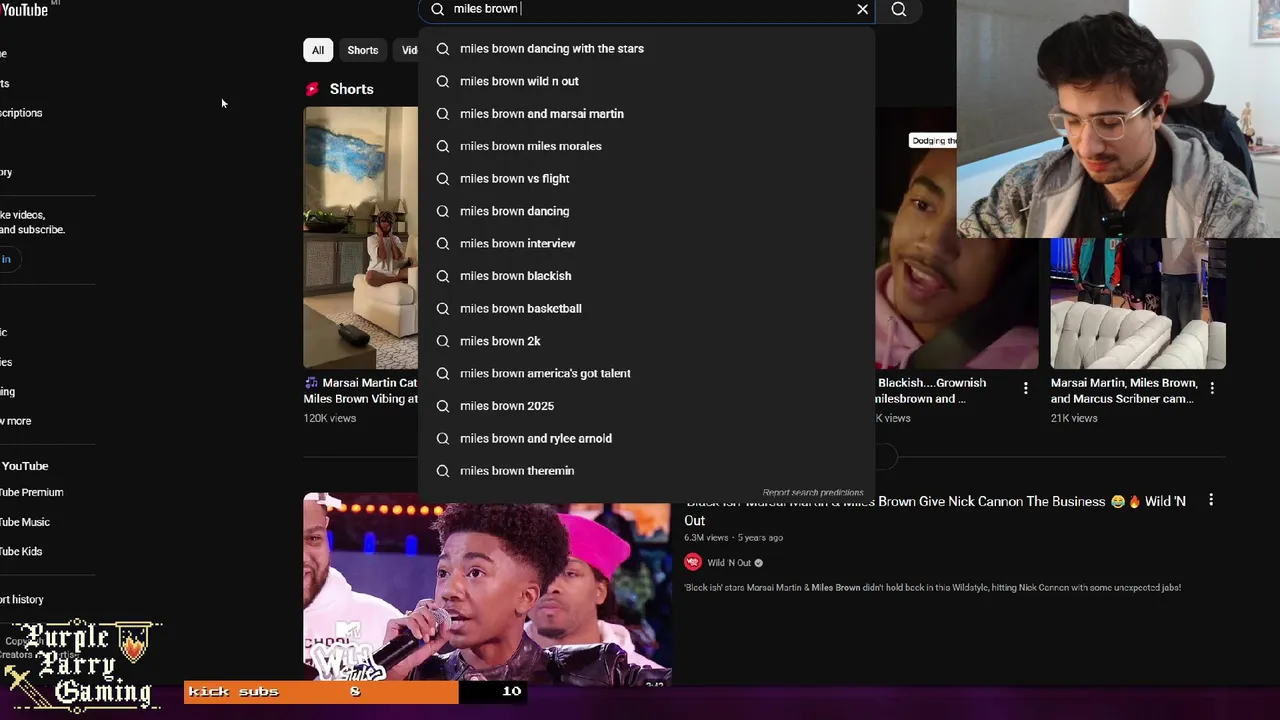Screen dimensions: 1280x720
Task: Open more options for 'Marsai Martin, Miles Brown' short
Action: [1212, 388]
